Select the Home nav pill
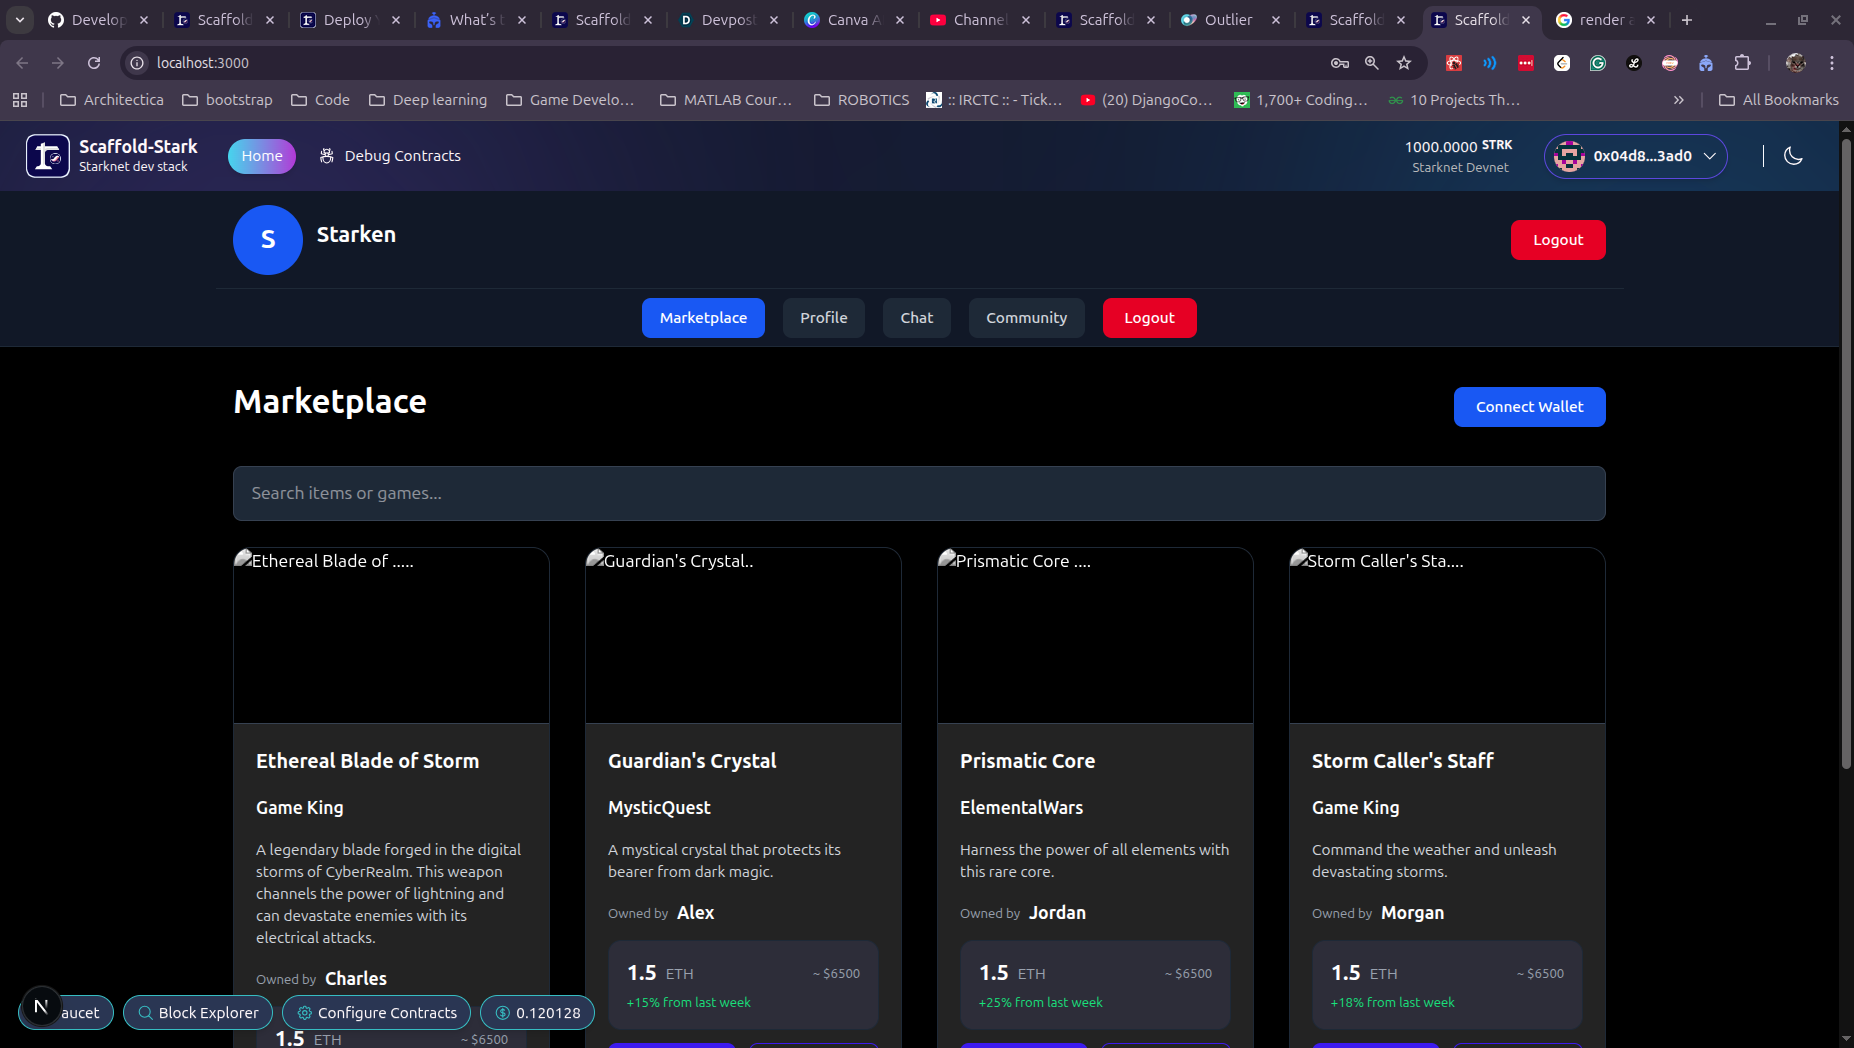Viewport: 1854px width, 1048px height. click(x=262, y=156)
